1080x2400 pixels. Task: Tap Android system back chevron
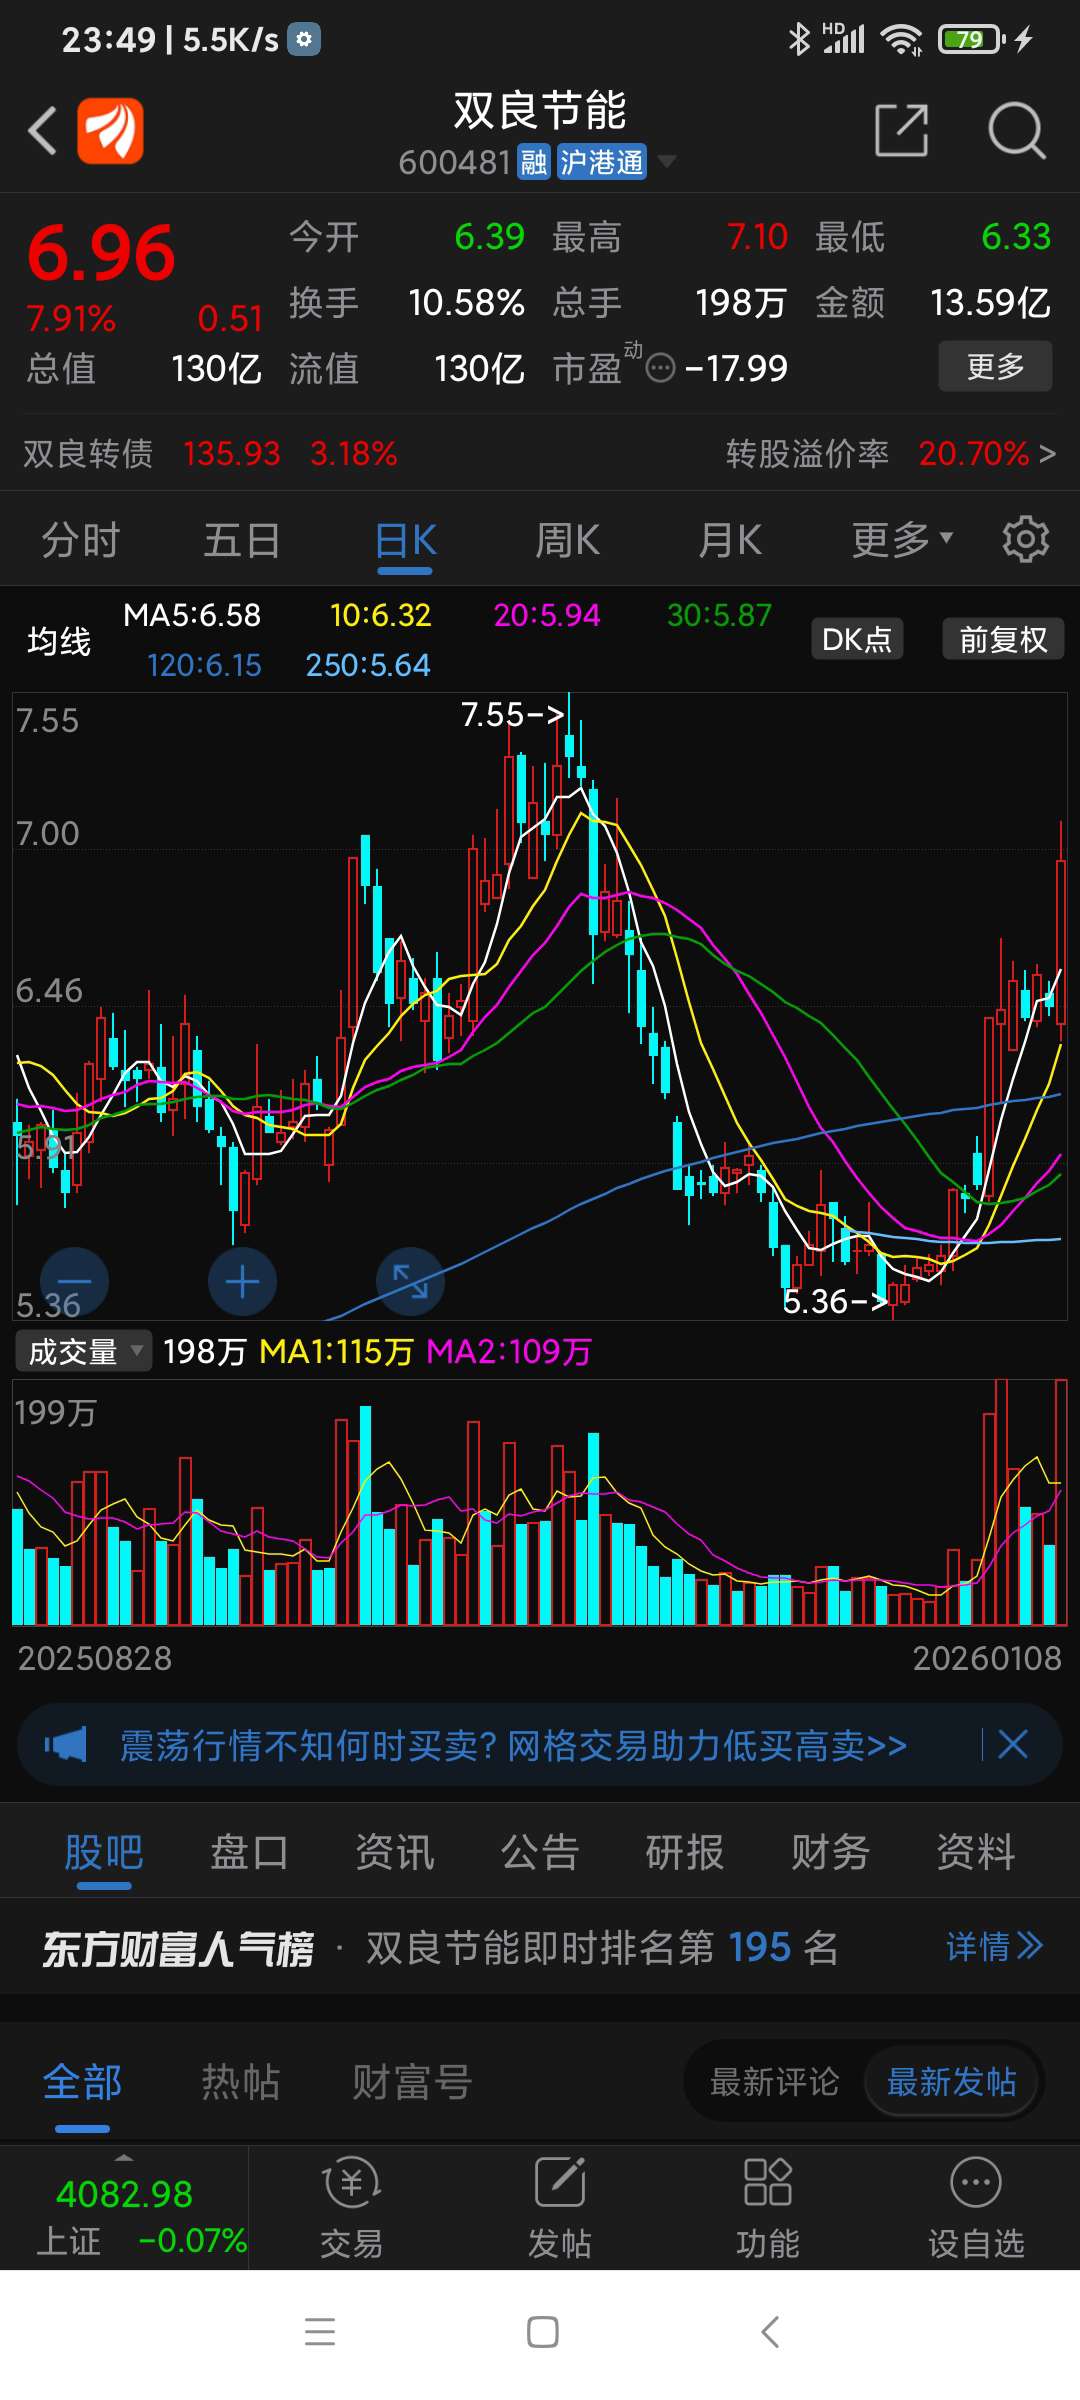pyautogui.click(x=769, y=2332)
